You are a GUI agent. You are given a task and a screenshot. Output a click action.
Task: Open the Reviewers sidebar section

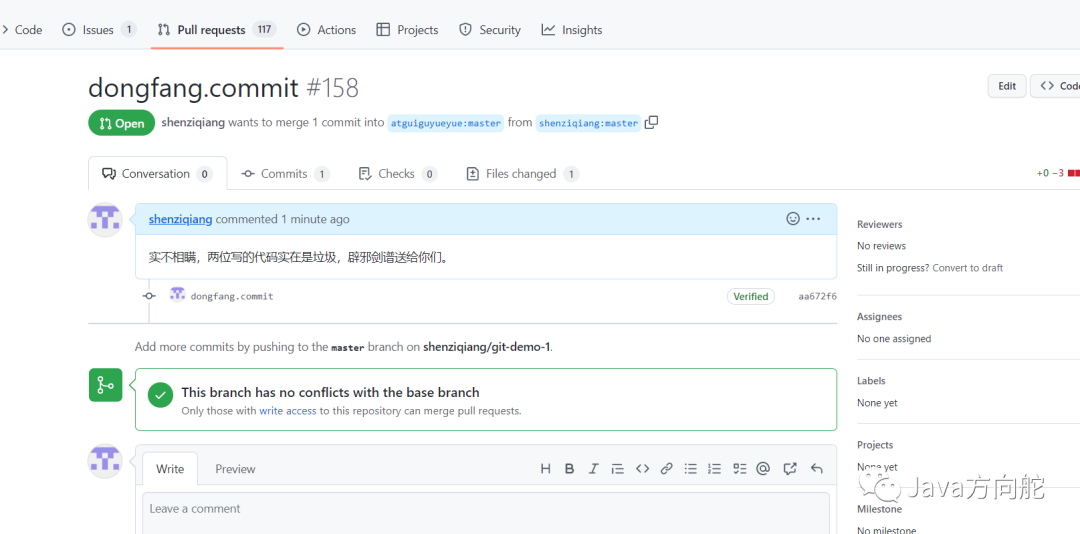880,224
